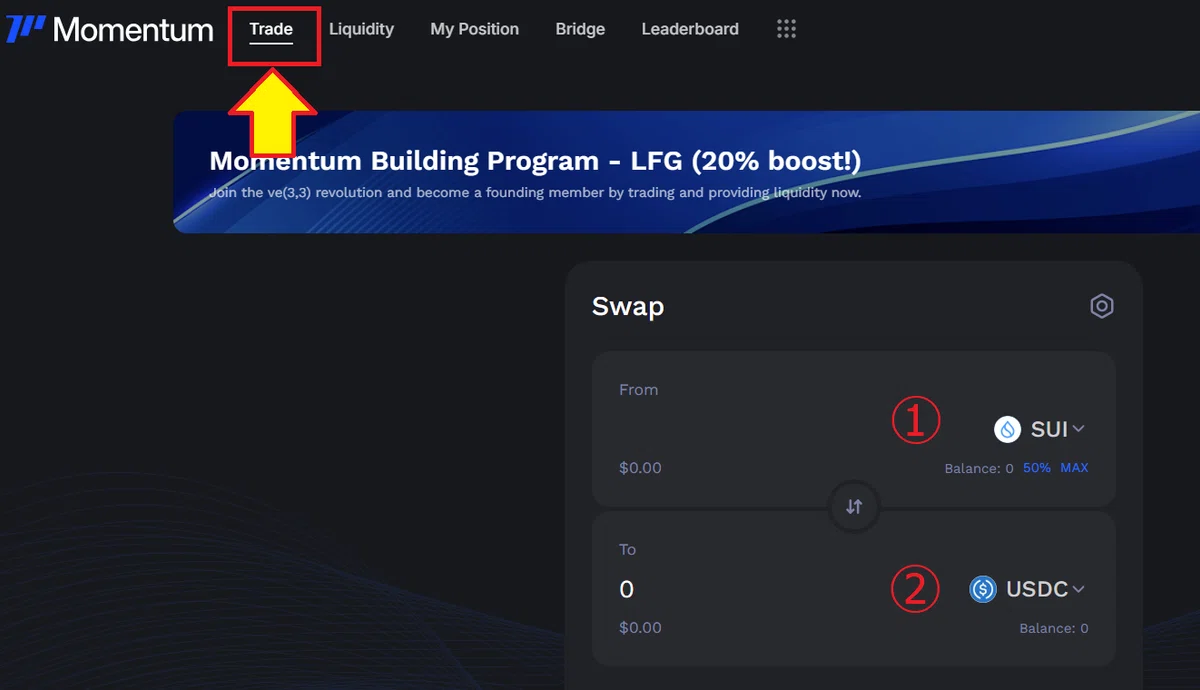Click the $0.00 value under To
This screenshot has width=1200, height=690.
(x=640, y=628)
